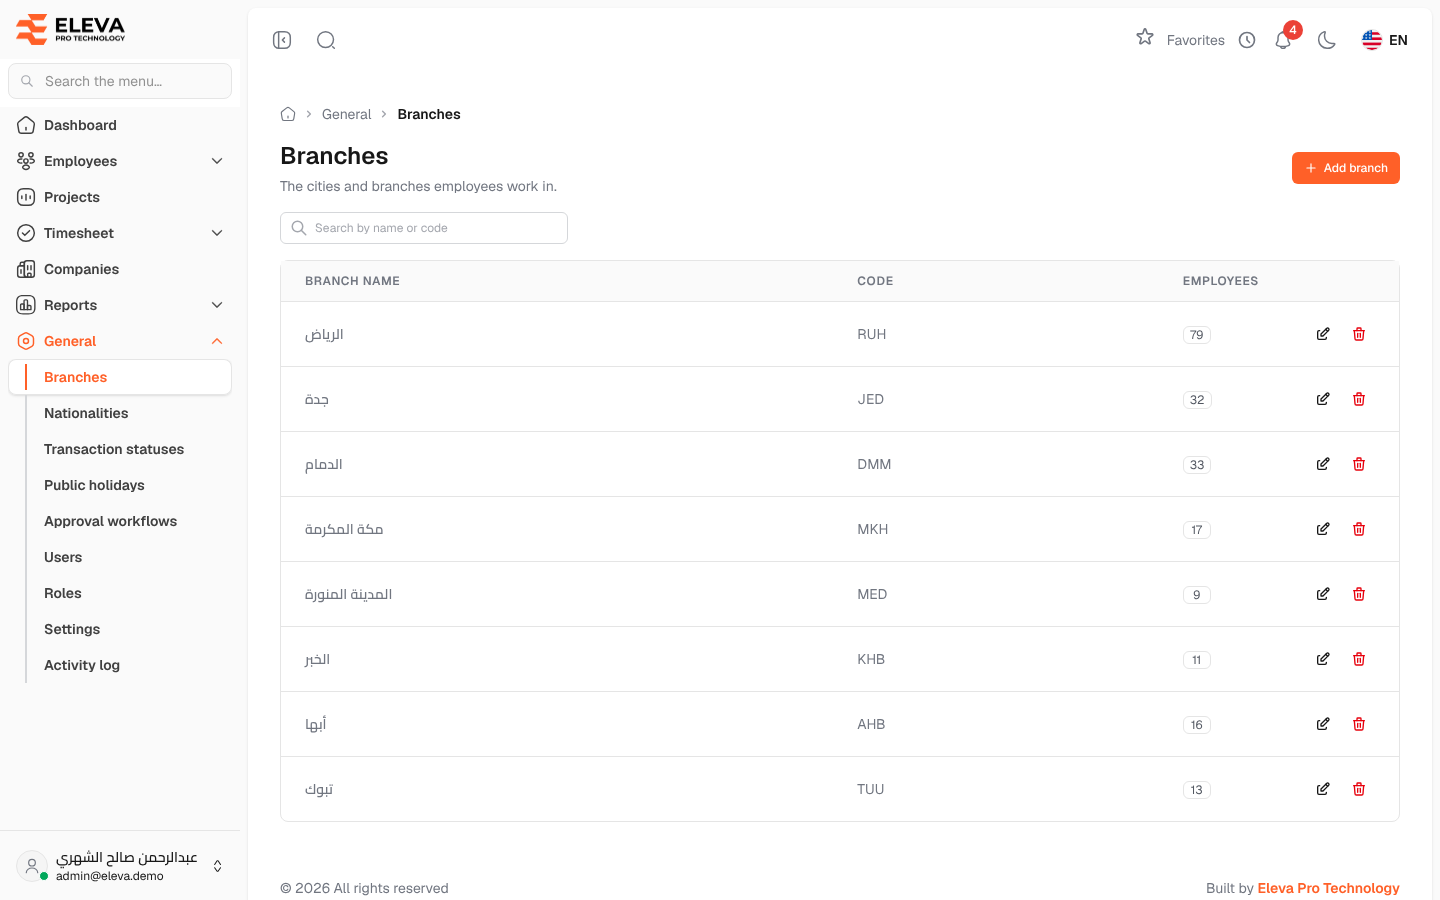Toggle dark mode moon icon

pos(1327,40)
